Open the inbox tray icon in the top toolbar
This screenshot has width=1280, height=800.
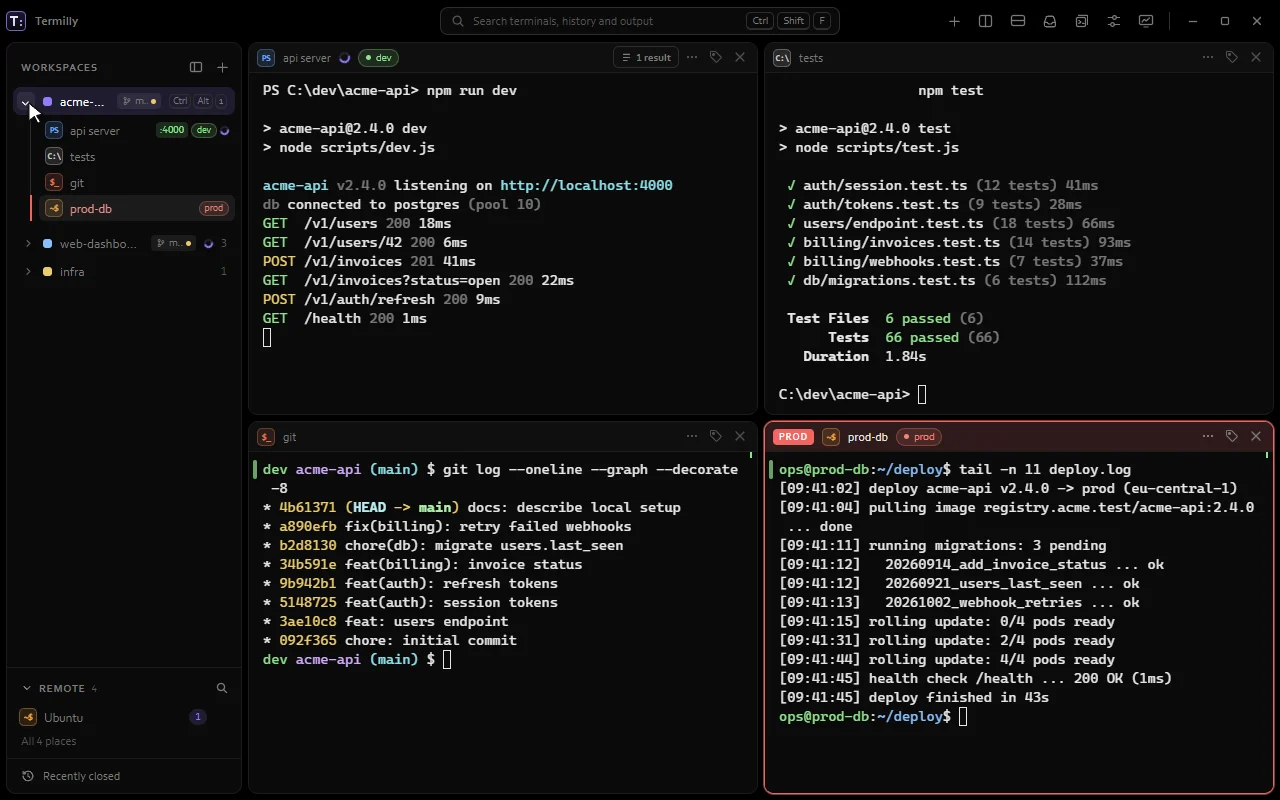(x=1050, y=21)
